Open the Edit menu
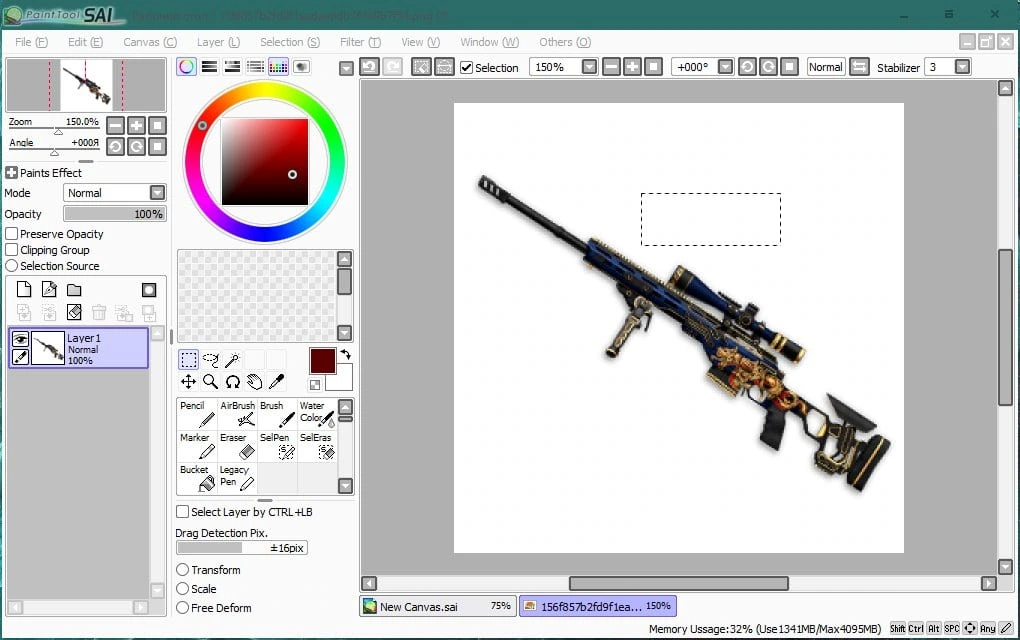 click(85, 42)
